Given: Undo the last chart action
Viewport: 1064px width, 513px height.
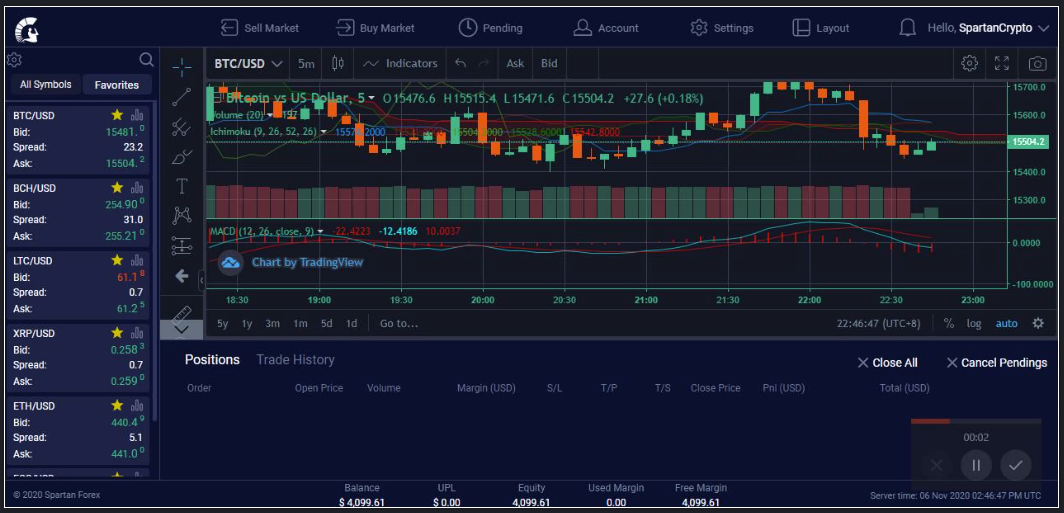Looking at the screenshot, I should pyautogui.click(x=460, y=63).
